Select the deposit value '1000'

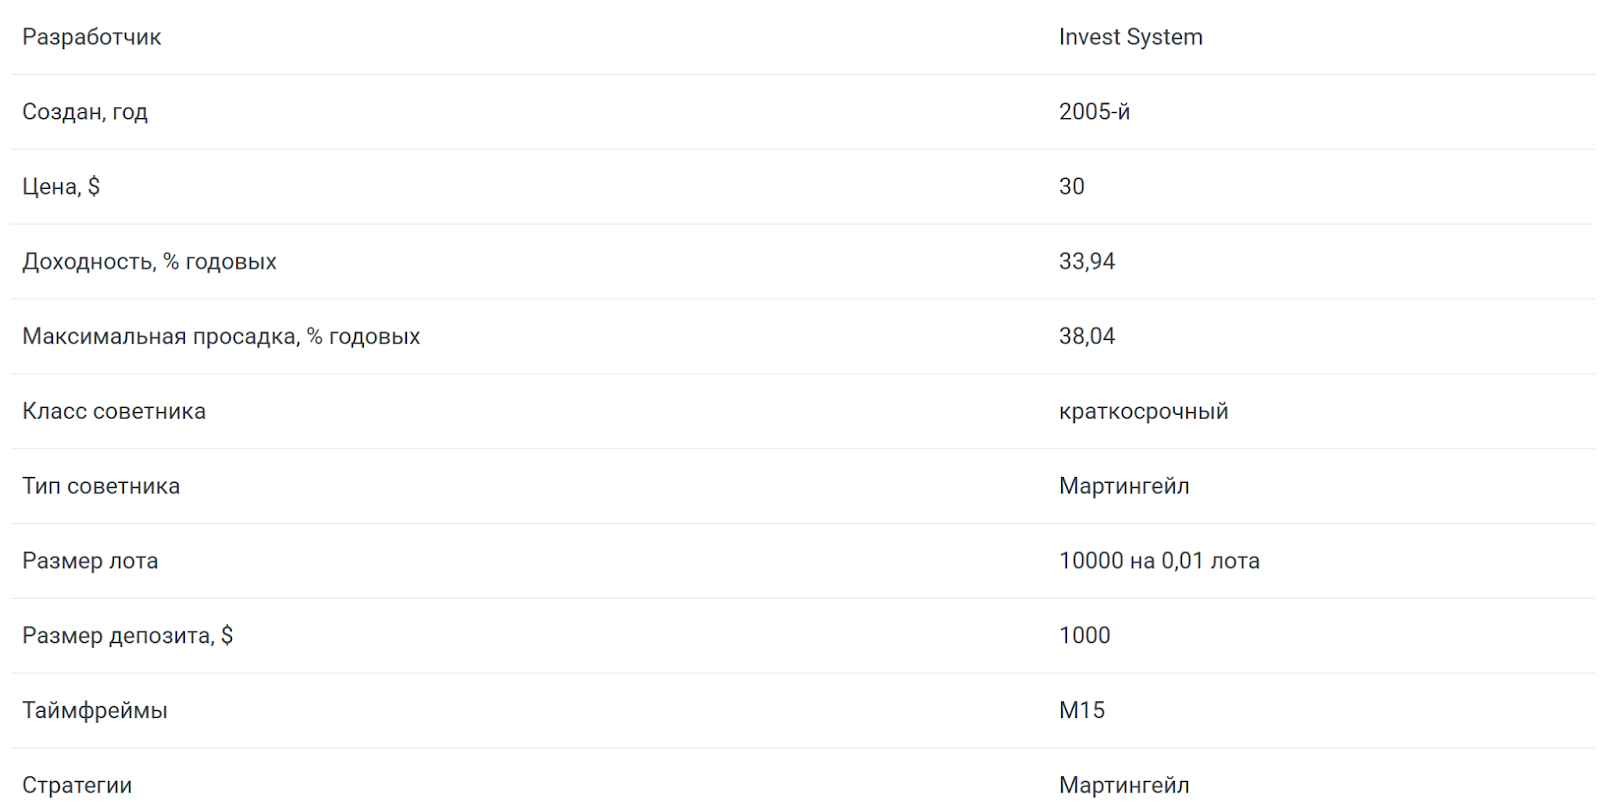pyautogui.click(x=1084, y=636)
